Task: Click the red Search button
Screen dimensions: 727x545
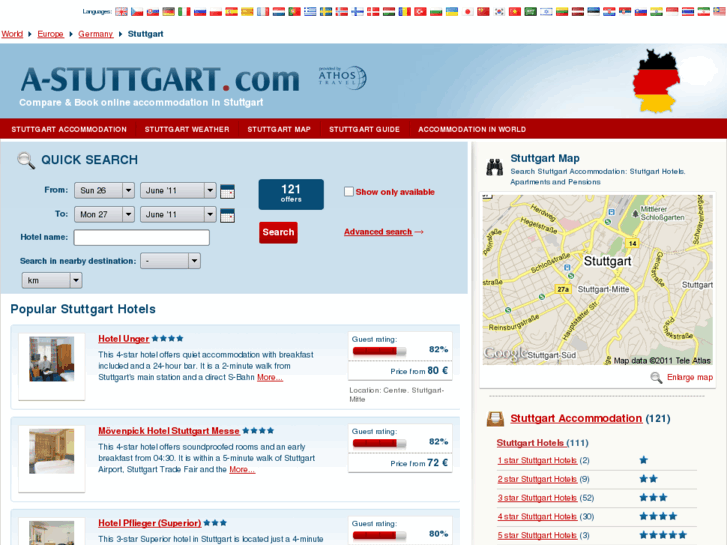Action: click(x=278, y=232)
